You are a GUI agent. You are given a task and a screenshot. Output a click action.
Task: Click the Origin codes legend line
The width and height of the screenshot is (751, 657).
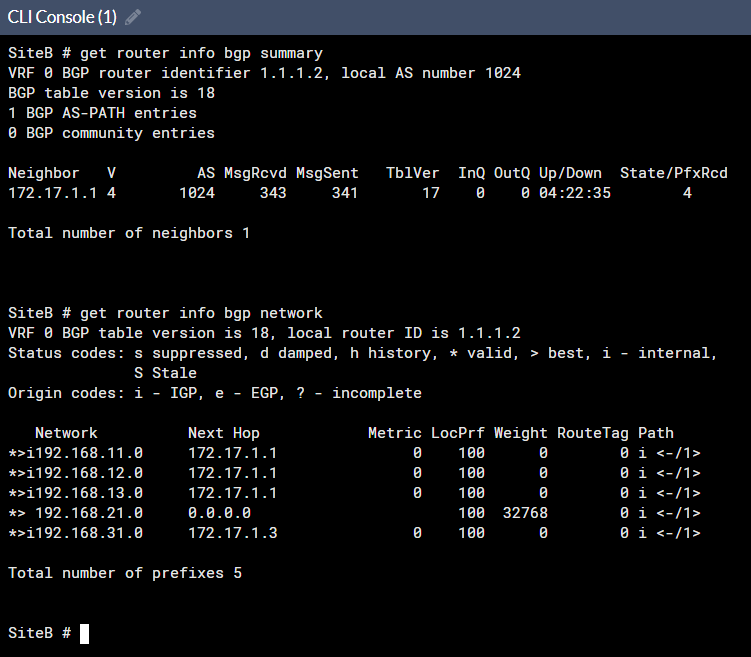[x=215, y=393]
